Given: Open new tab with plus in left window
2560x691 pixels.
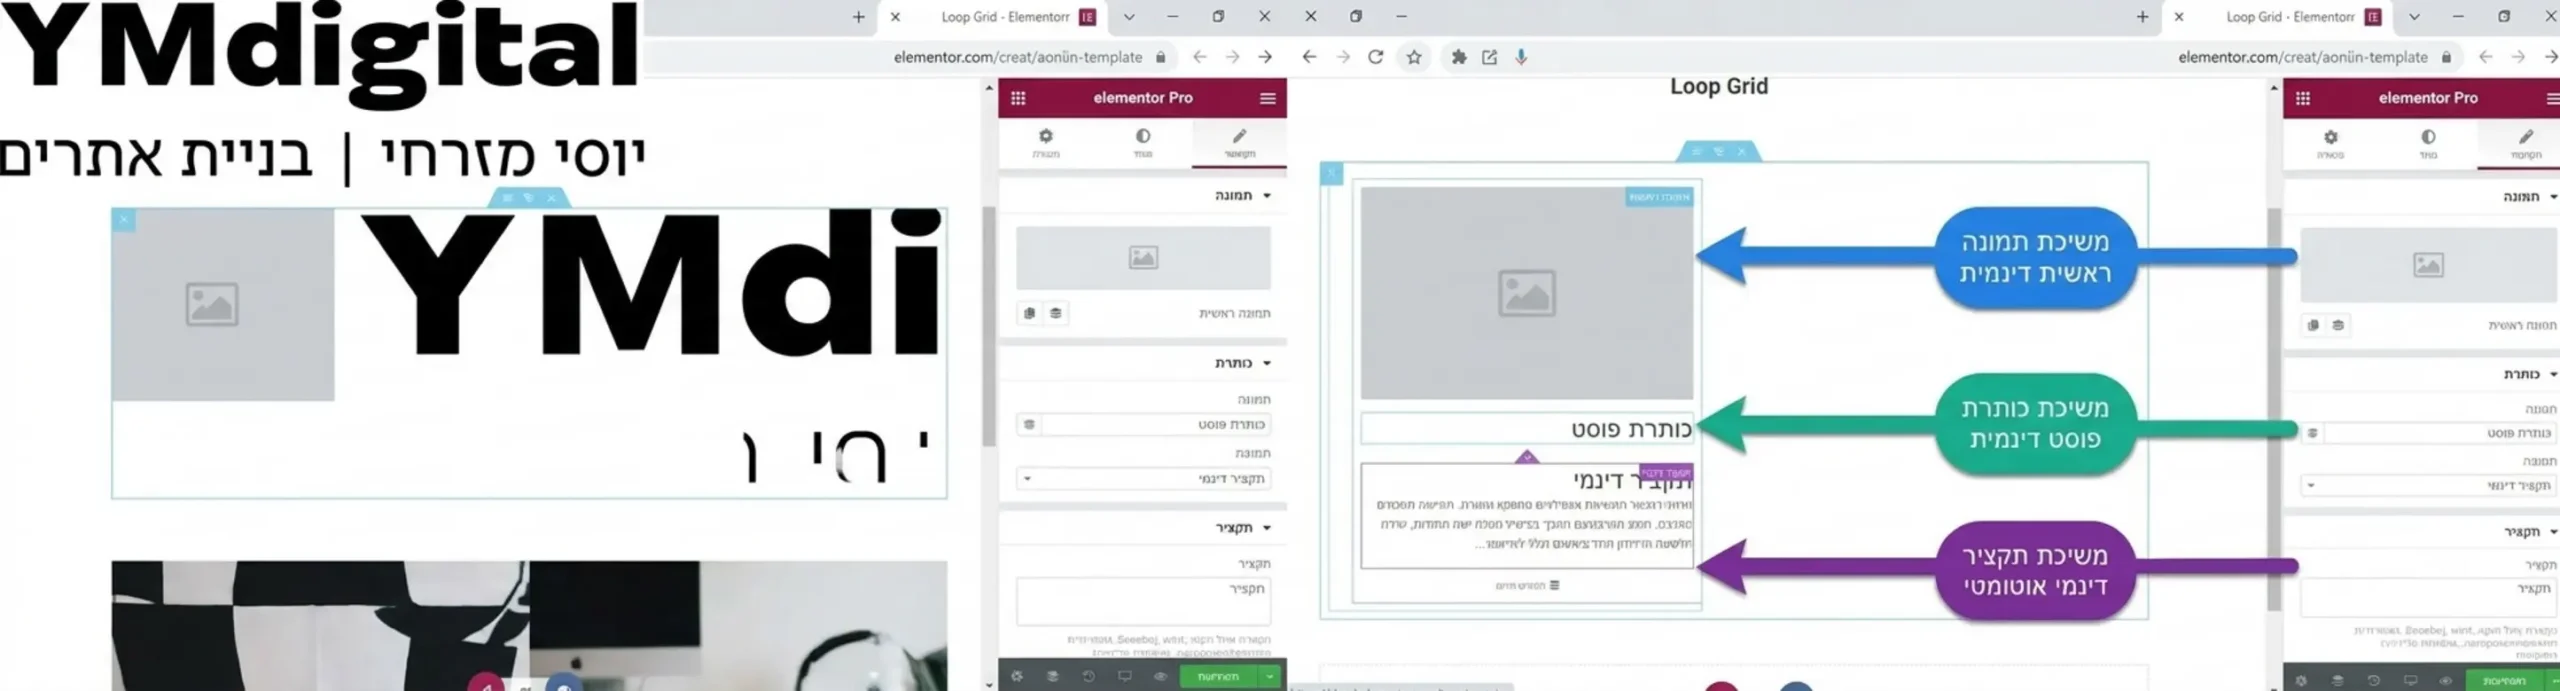Looking at the screenshot, I should point(858,17).
